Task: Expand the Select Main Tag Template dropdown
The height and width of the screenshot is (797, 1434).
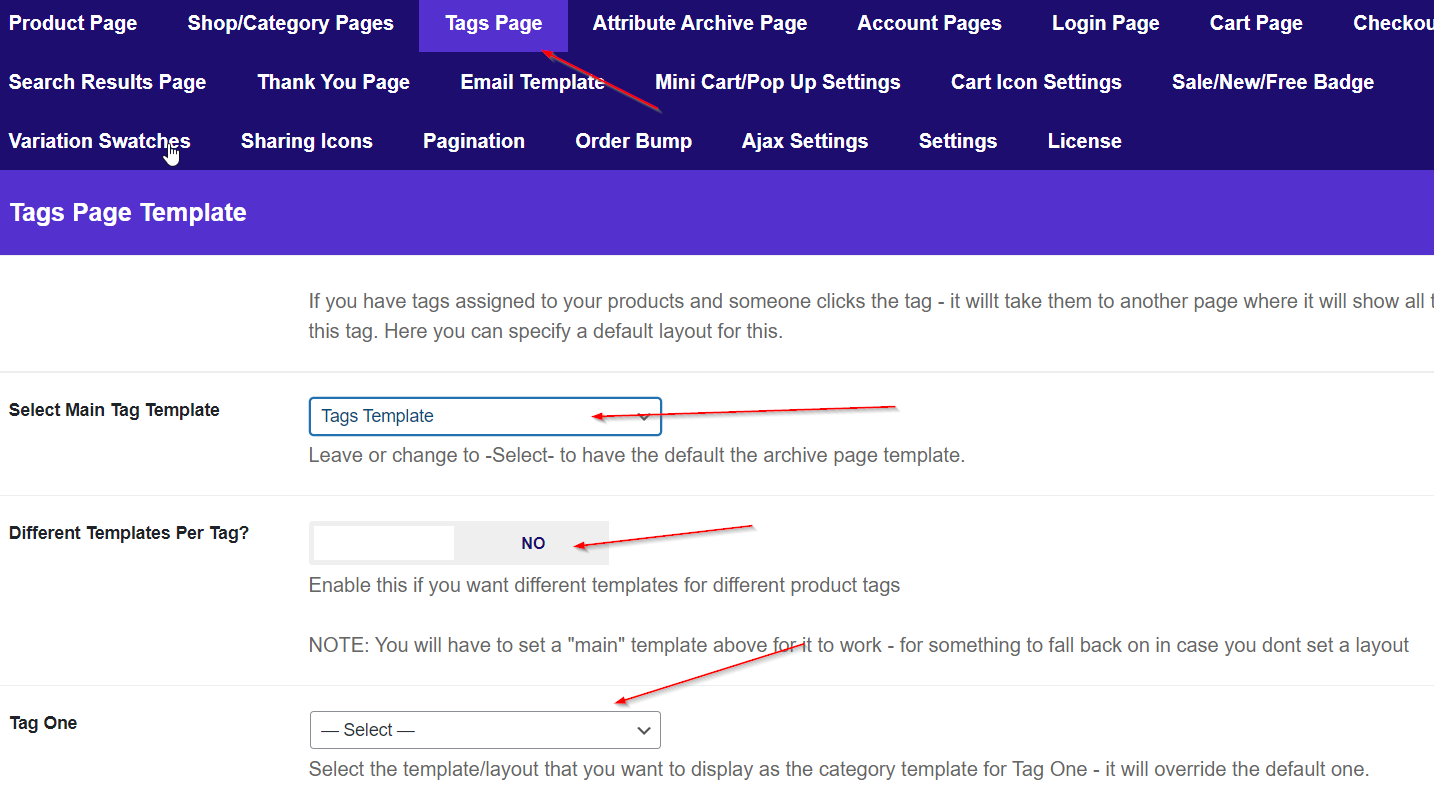Action: [485, 416]
